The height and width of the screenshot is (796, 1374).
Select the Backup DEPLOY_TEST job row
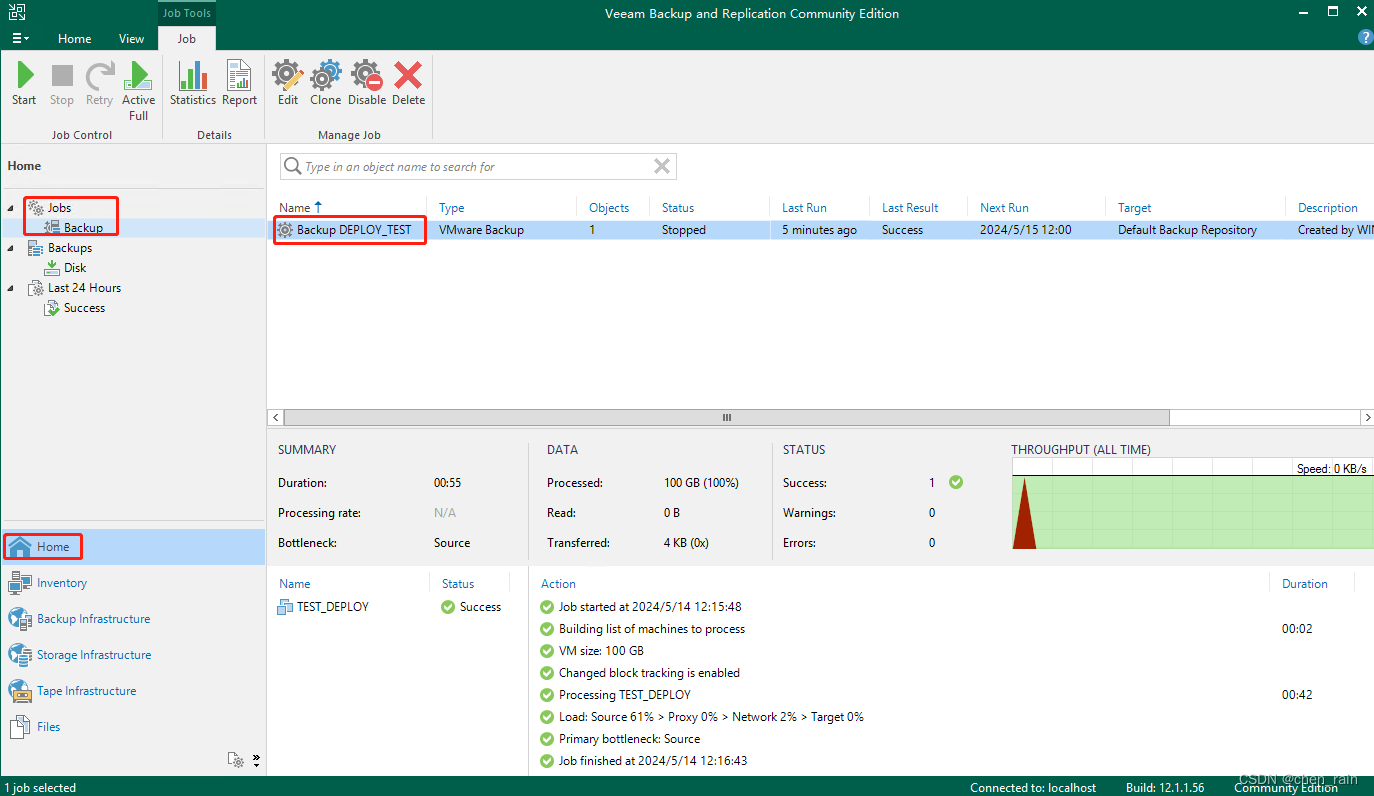click(820, 230)
